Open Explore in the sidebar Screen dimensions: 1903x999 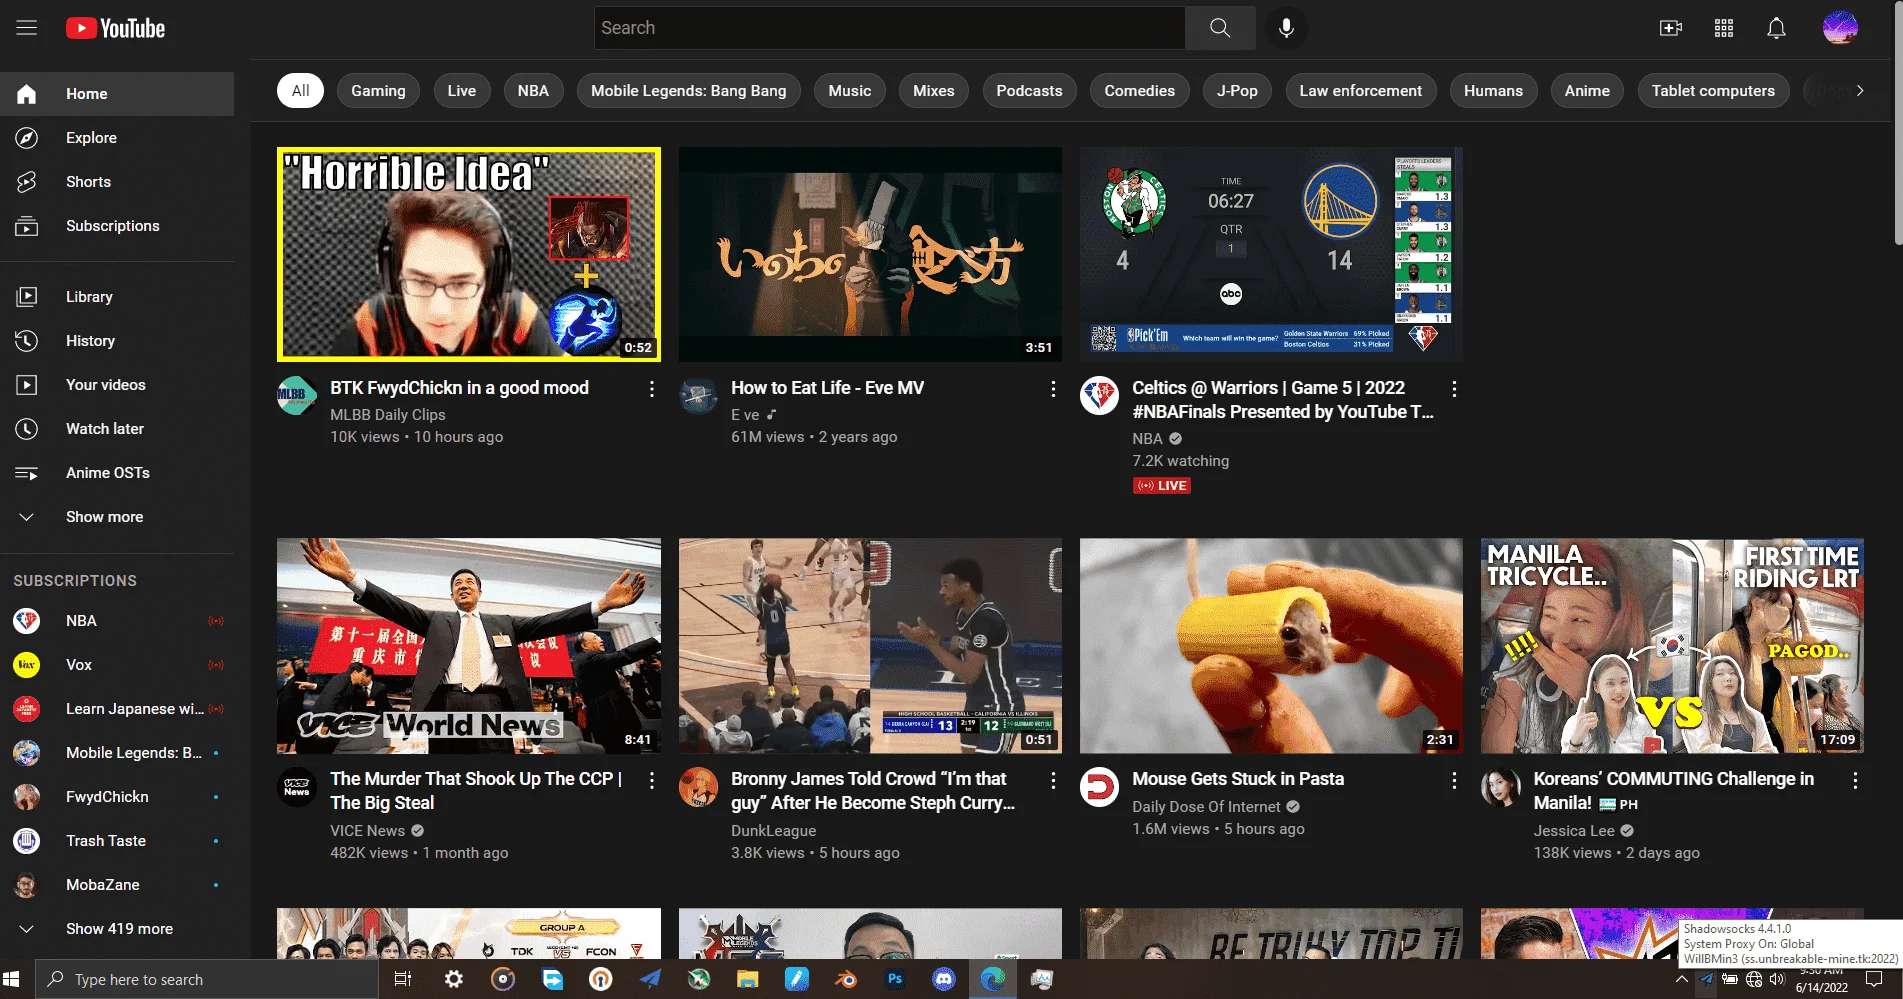tap(117, 138)
